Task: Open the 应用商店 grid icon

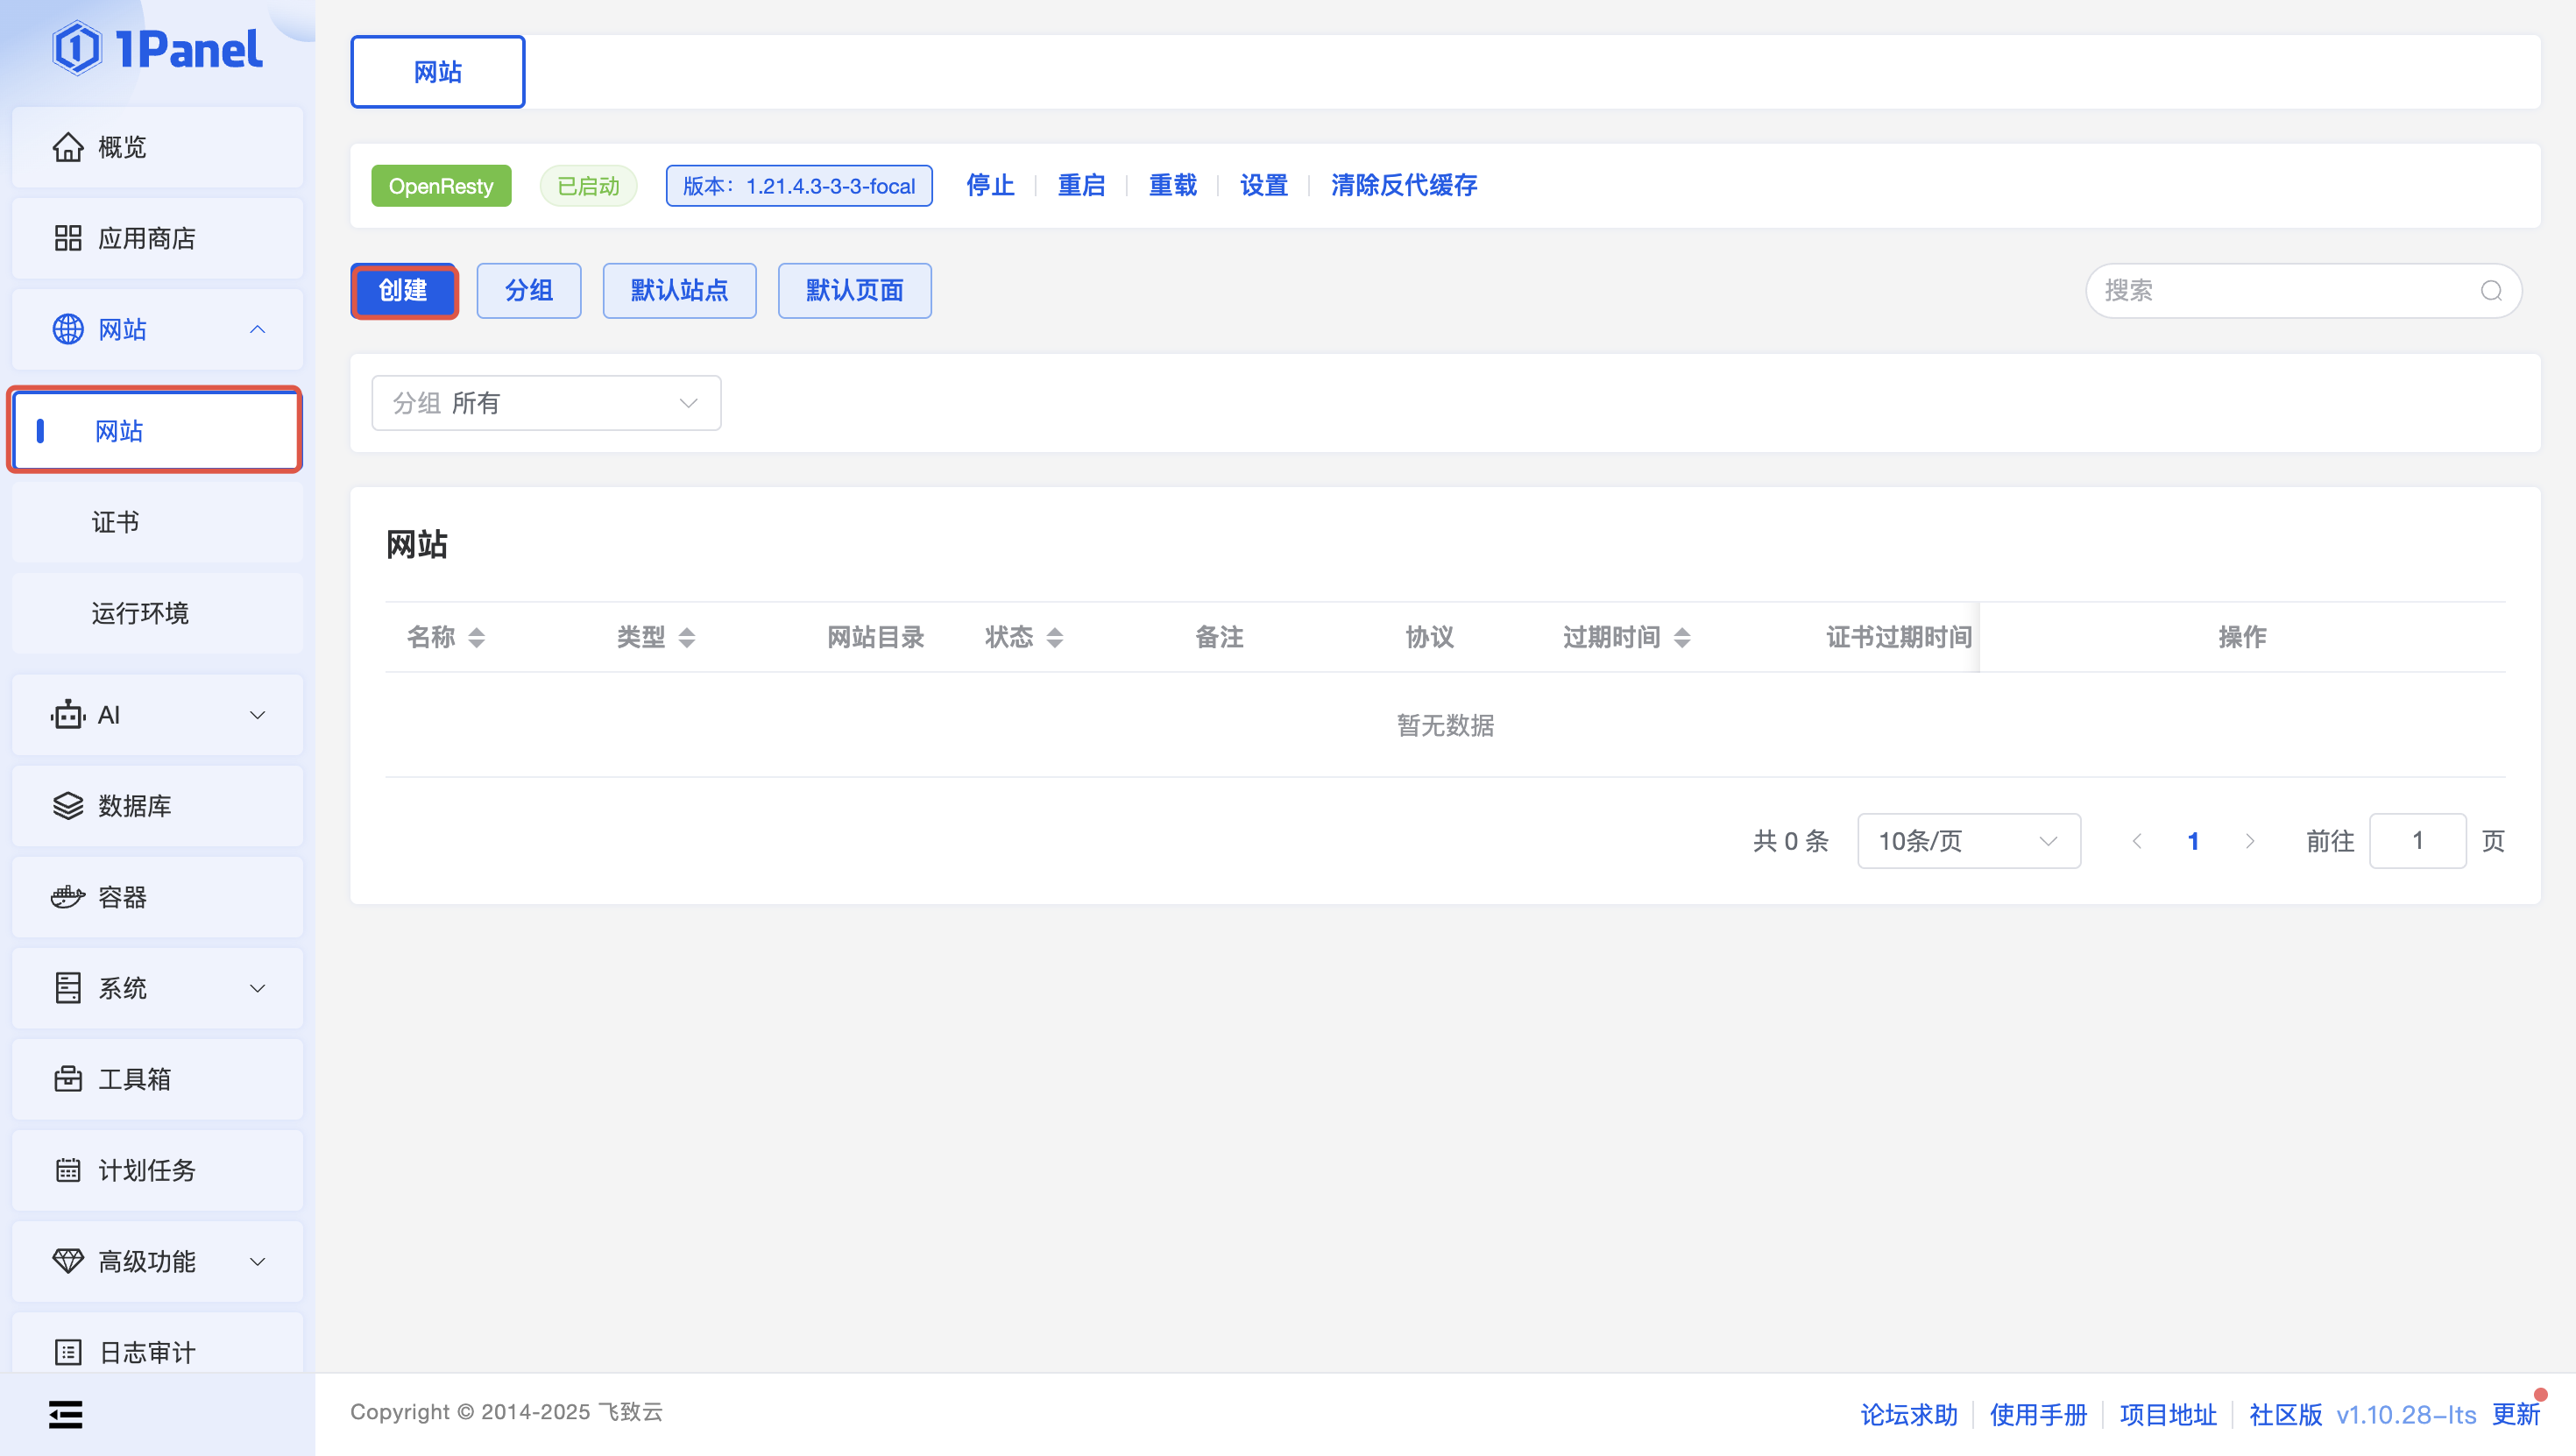Action: (x=68, y=238)
